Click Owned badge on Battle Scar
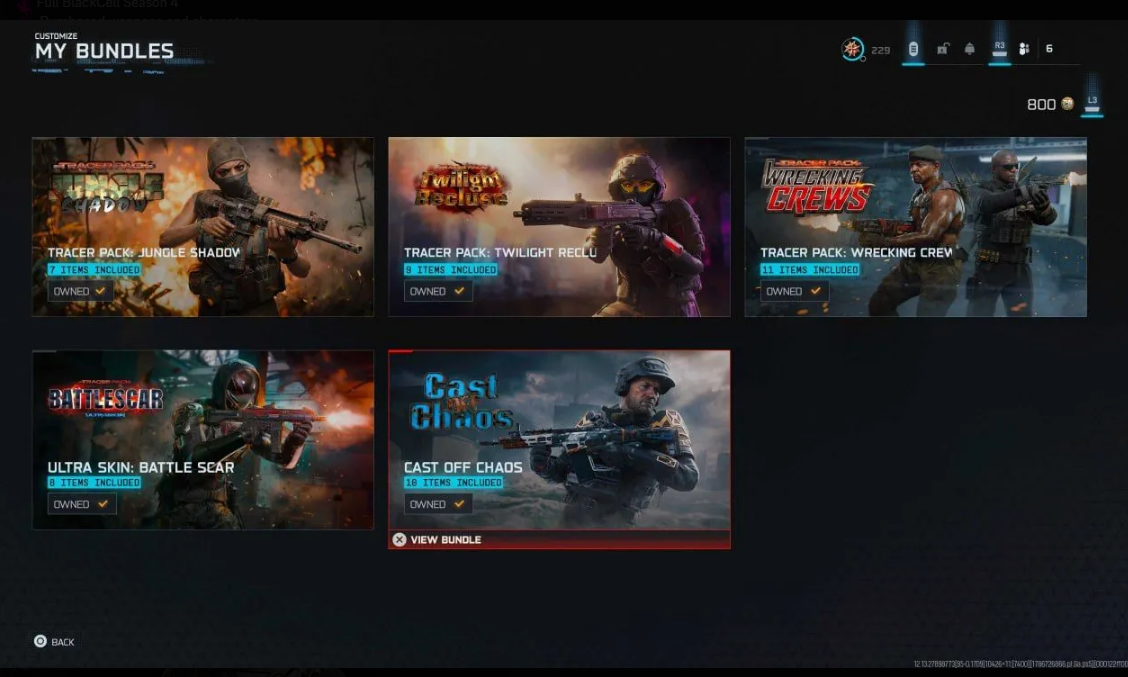The width and height of the screenshot is (1128, 677). pyautogui.click(x=81, y=504)
